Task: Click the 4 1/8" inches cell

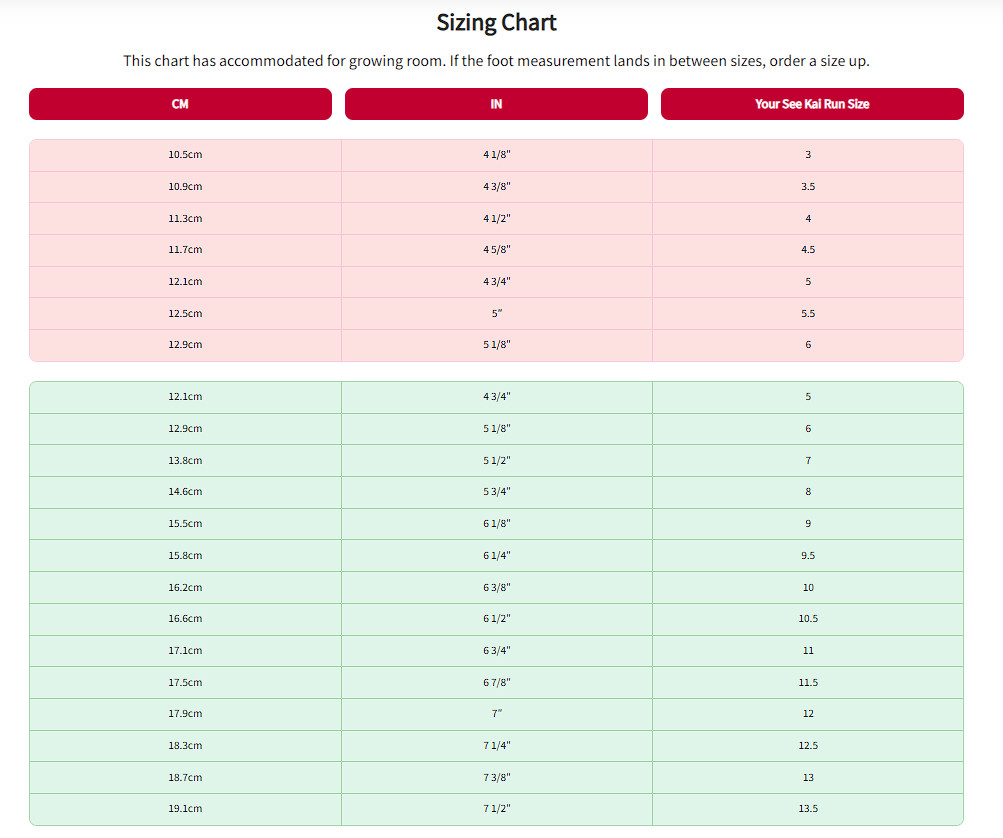Action: click(x=497, y=155)
